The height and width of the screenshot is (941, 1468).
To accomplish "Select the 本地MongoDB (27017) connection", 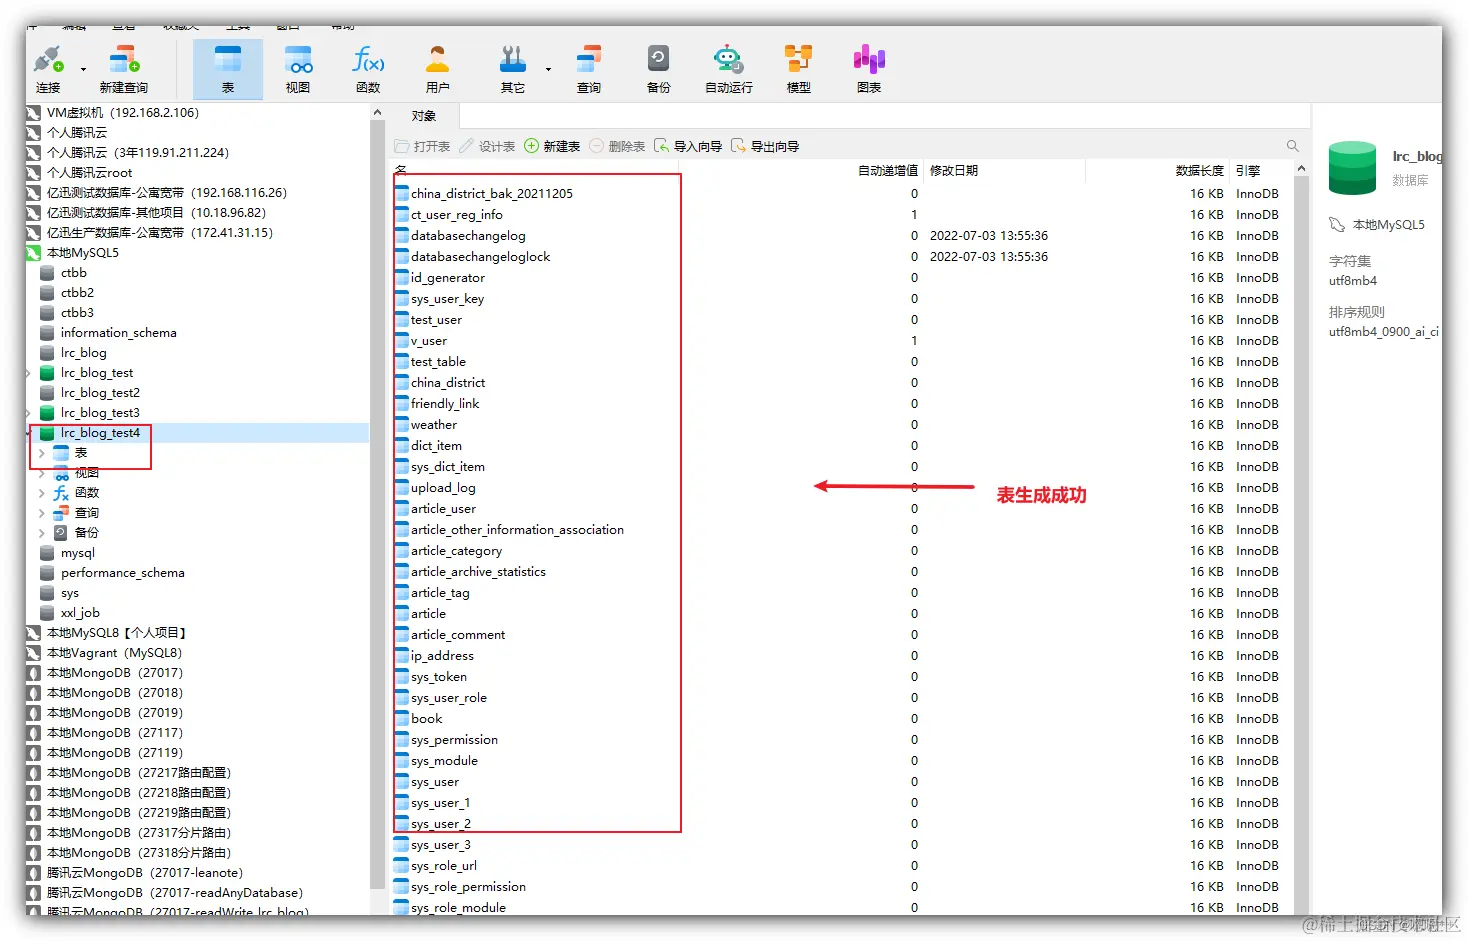I will [x=114, y=673].
